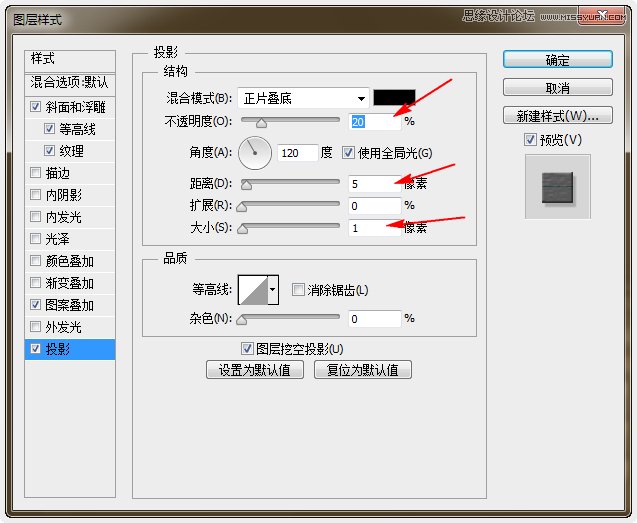
Task: Click the 确定 button
Action: 557,60
